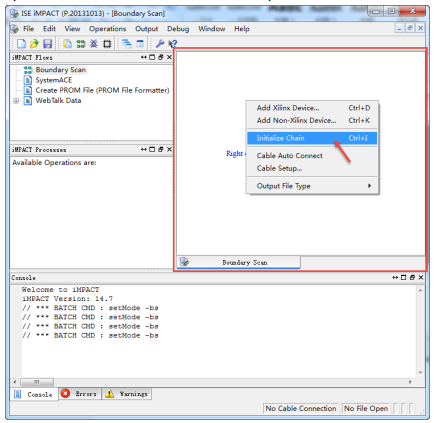This screenshot has width=435, height=423.
Task: Close the Console panel
Action: (x=421, y=277)
